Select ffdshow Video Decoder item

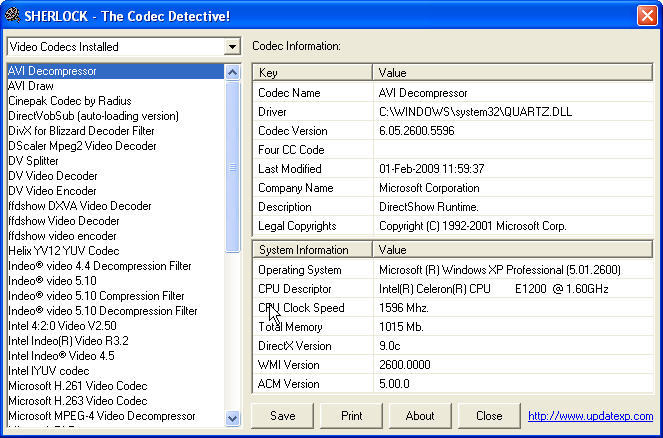click(x=64, y=221)
